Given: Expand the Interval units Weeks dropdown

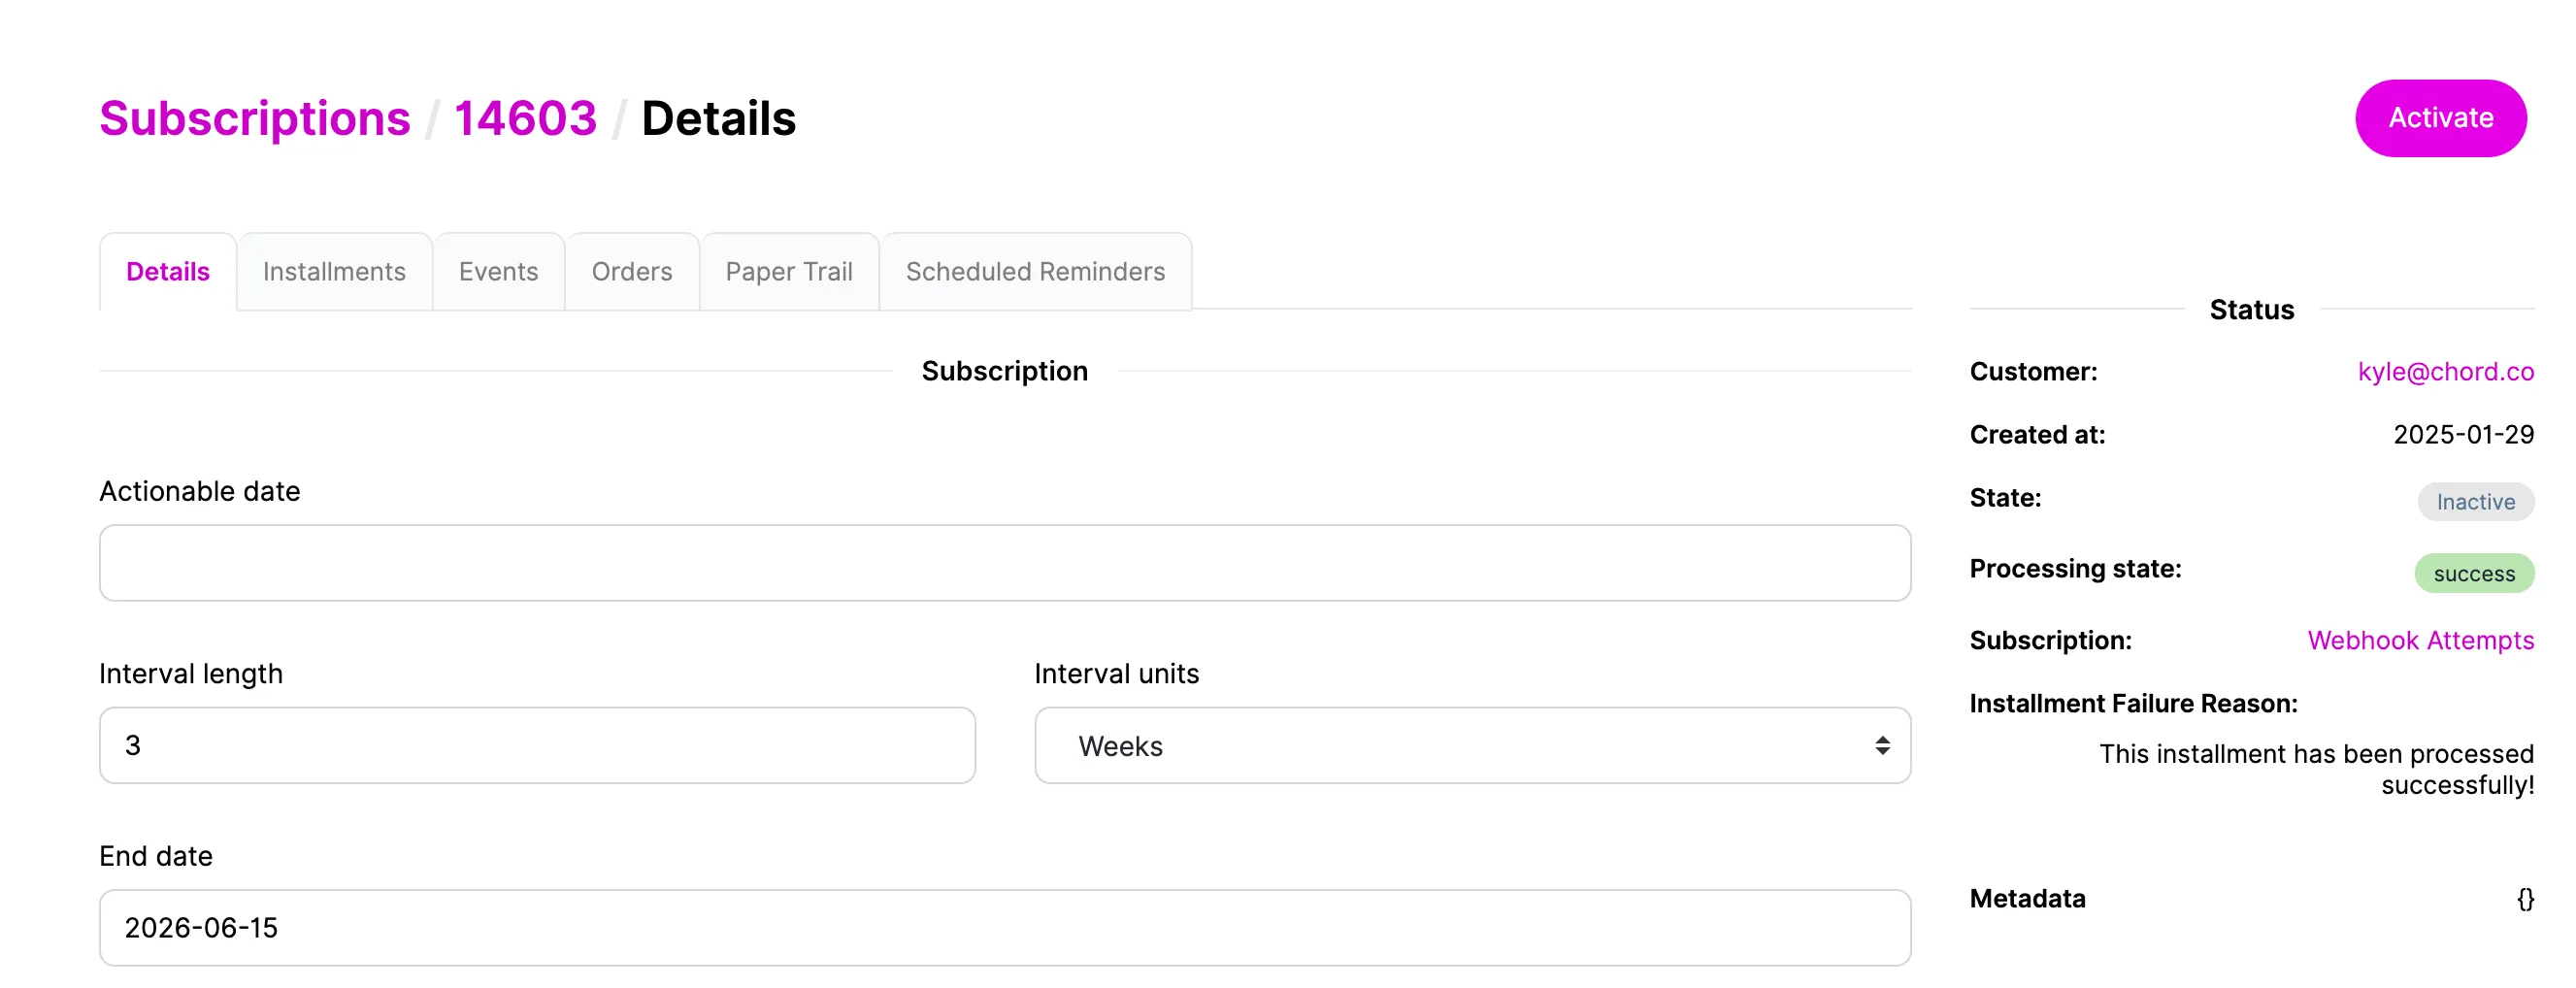Looking at the screenshot, I should pos(1472,745).
